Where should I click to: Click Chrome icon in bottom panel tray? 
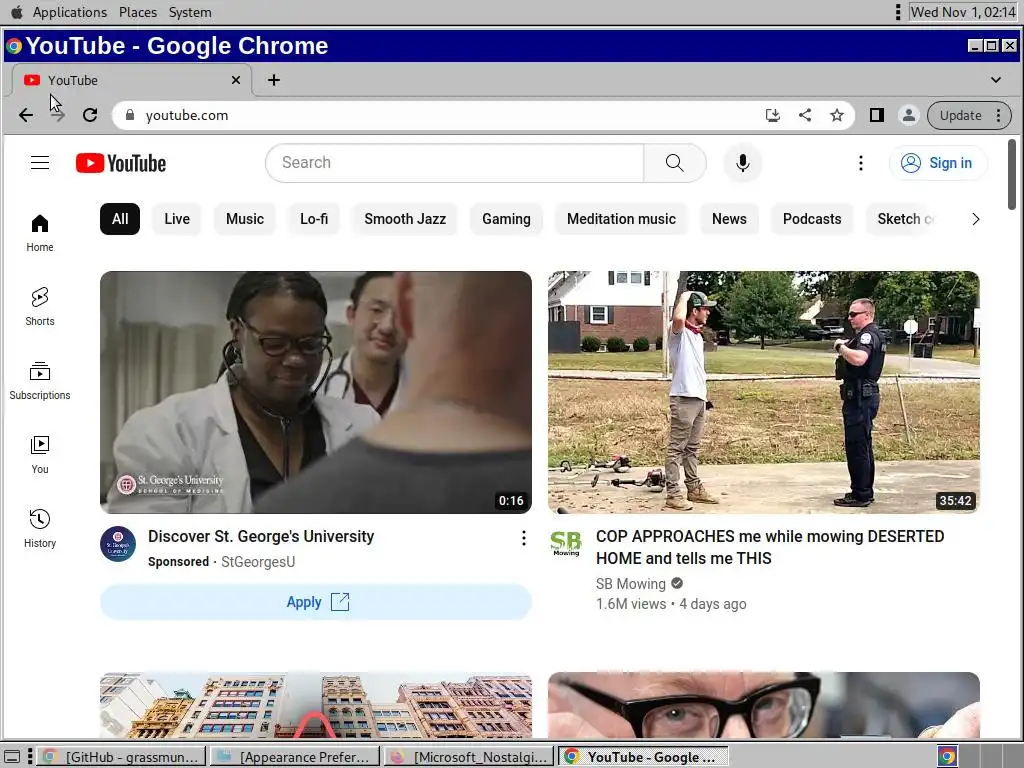coord(947,756)
